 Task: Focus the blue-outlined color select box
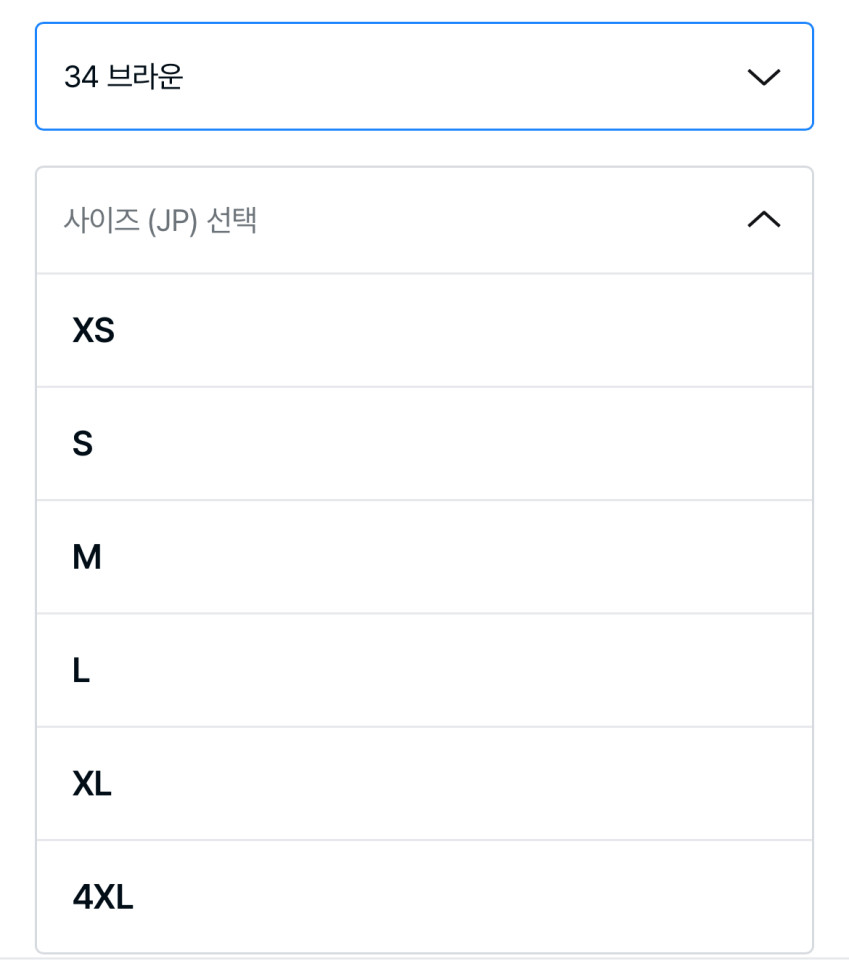[x=424, y=77]
